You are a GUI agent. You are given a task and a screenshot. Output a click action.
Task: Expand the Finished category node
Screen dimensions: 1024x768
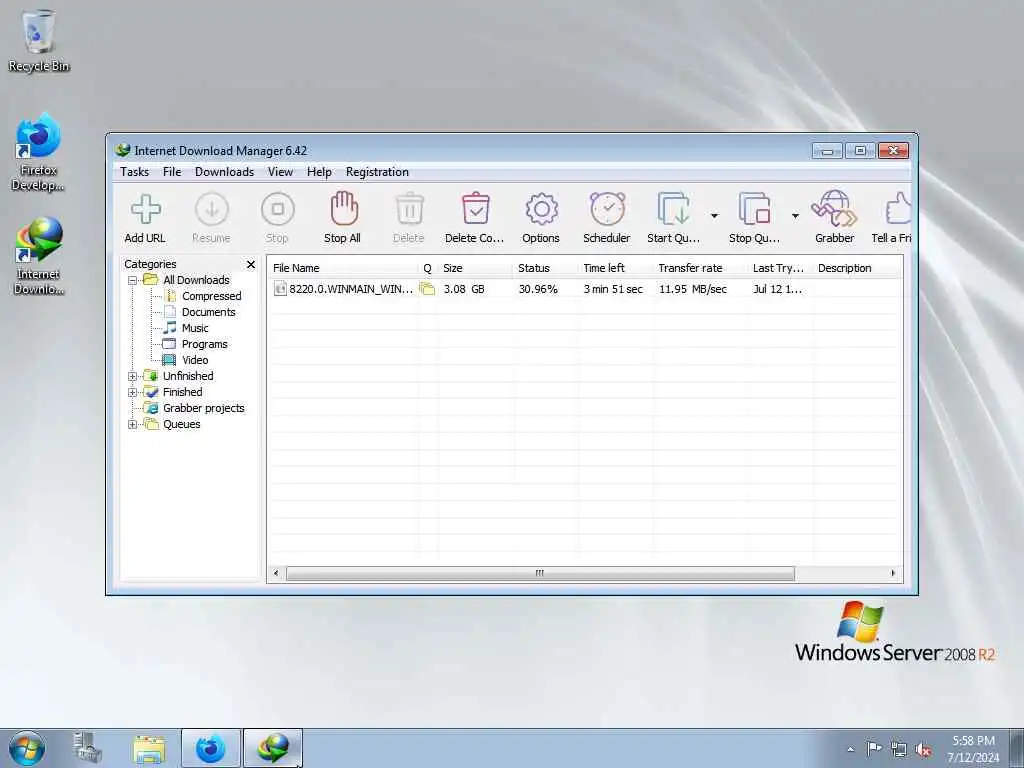click(x=133, y=392)
